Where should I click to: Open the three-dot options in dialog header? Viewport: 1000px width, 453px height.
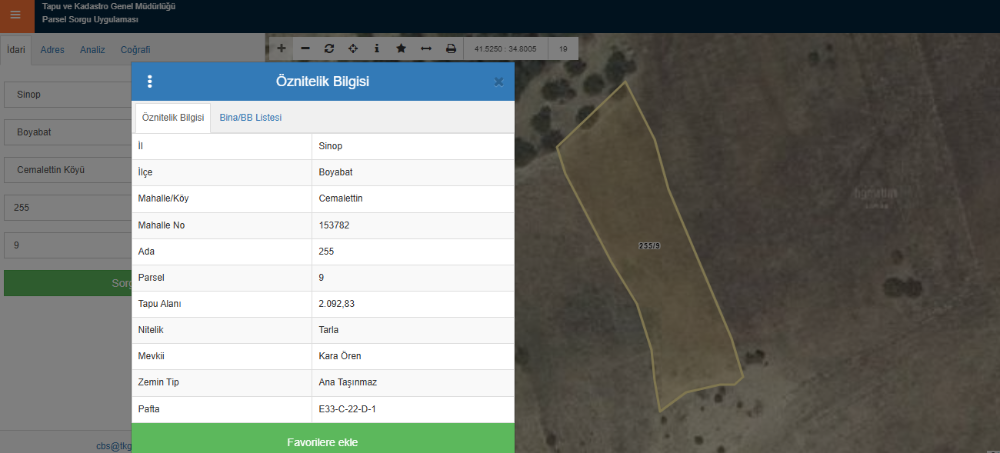[150, 82]
